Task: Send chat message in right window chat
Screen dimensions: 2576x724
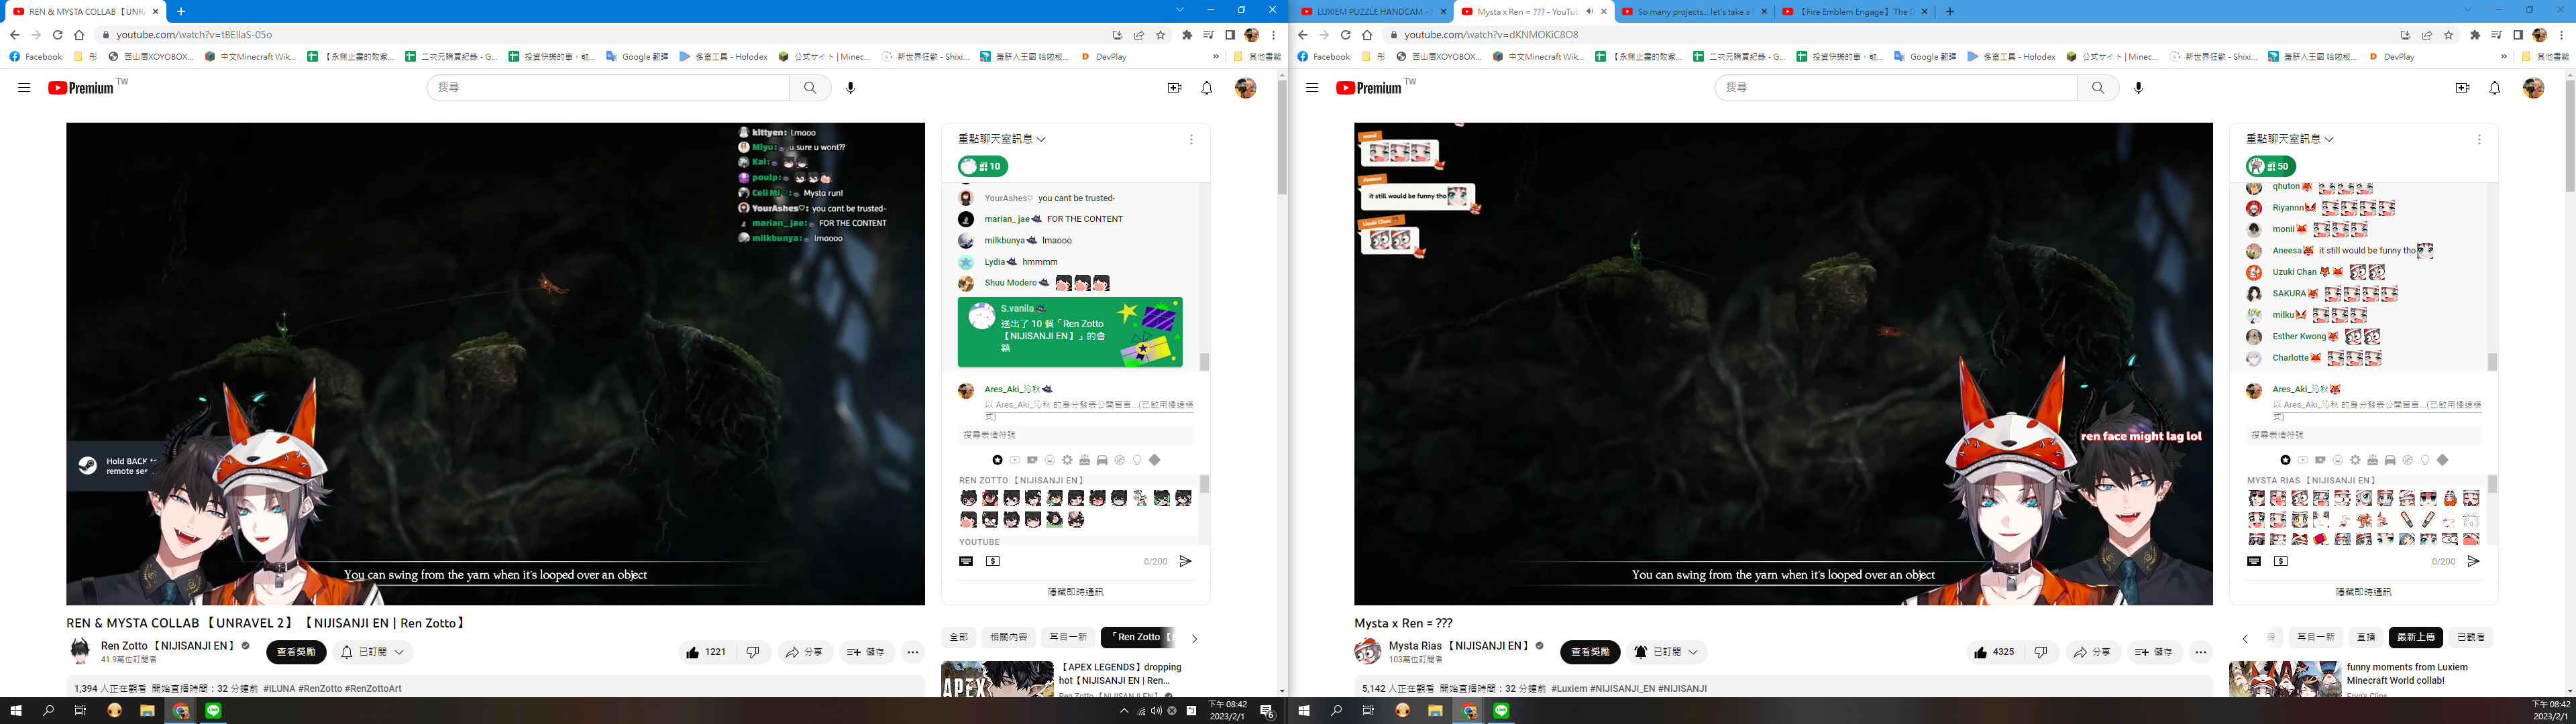Action: [2473, 562]
